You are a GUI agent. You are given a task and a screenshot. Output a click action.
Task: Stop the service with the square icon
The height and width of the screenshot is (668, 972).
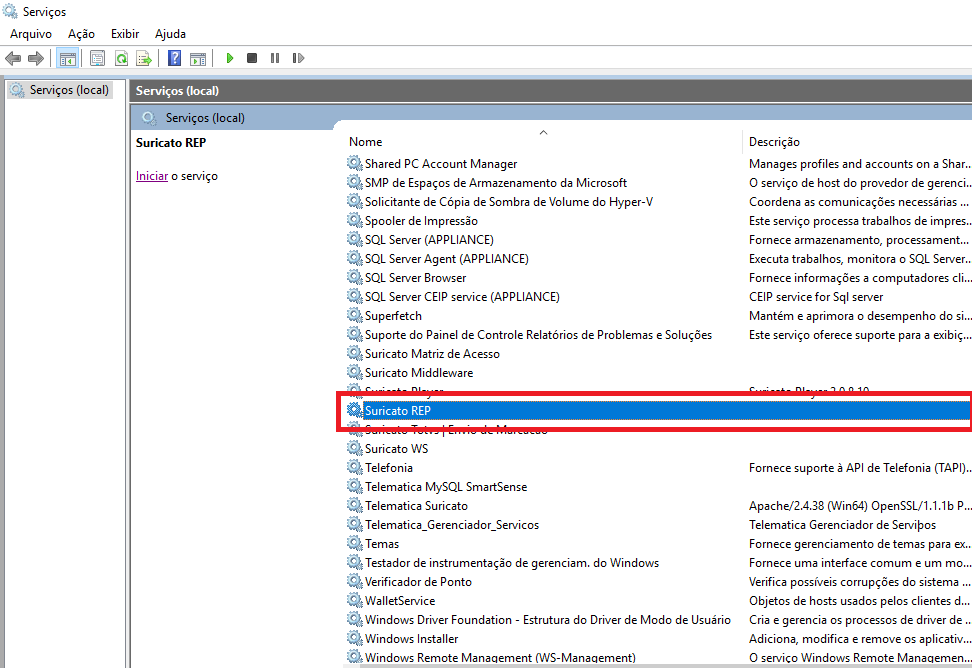coord(252,58)
